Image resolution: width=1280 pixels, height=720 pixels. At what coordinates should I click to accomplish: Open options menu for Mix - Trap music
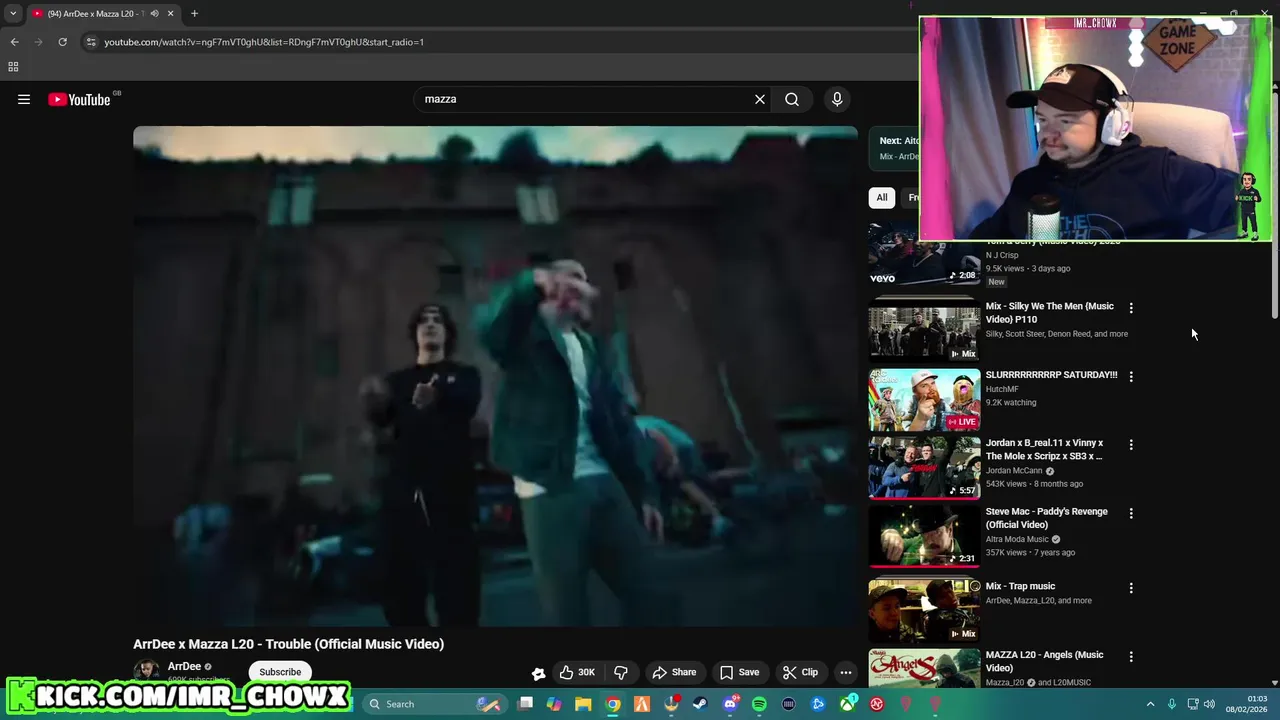click(x=1131, y=588)
